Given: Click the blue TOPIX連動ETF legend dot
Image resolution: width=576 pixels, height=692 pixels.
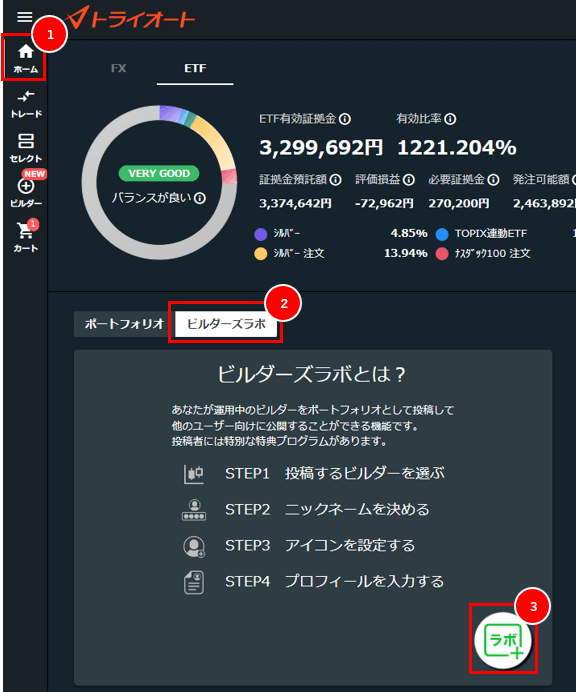Looking at the screenshot, I should [x=442, y=234].
